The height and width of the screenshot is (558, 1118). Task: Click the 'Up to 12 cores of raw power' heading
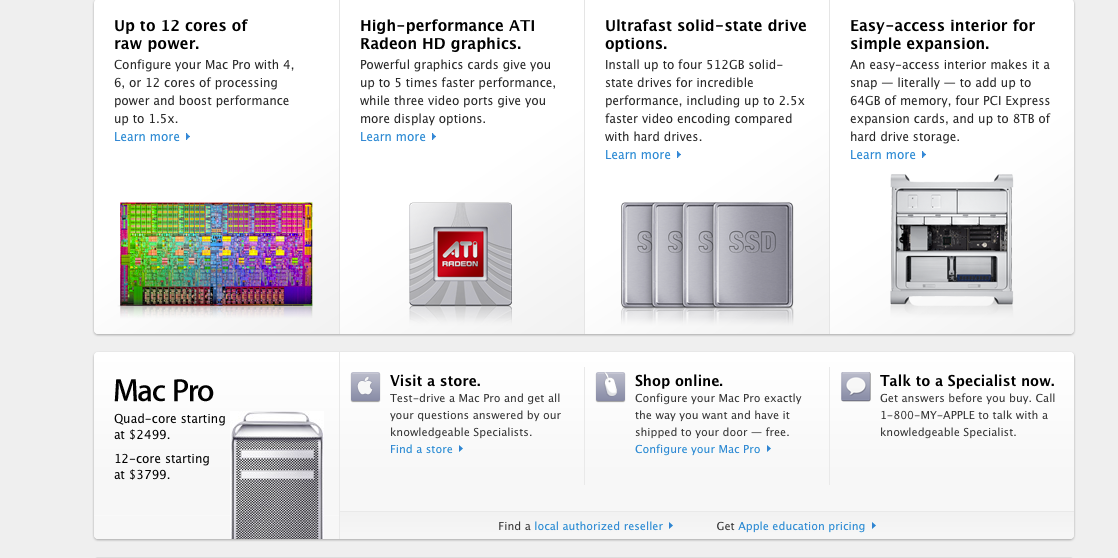(x=180, y=34)
